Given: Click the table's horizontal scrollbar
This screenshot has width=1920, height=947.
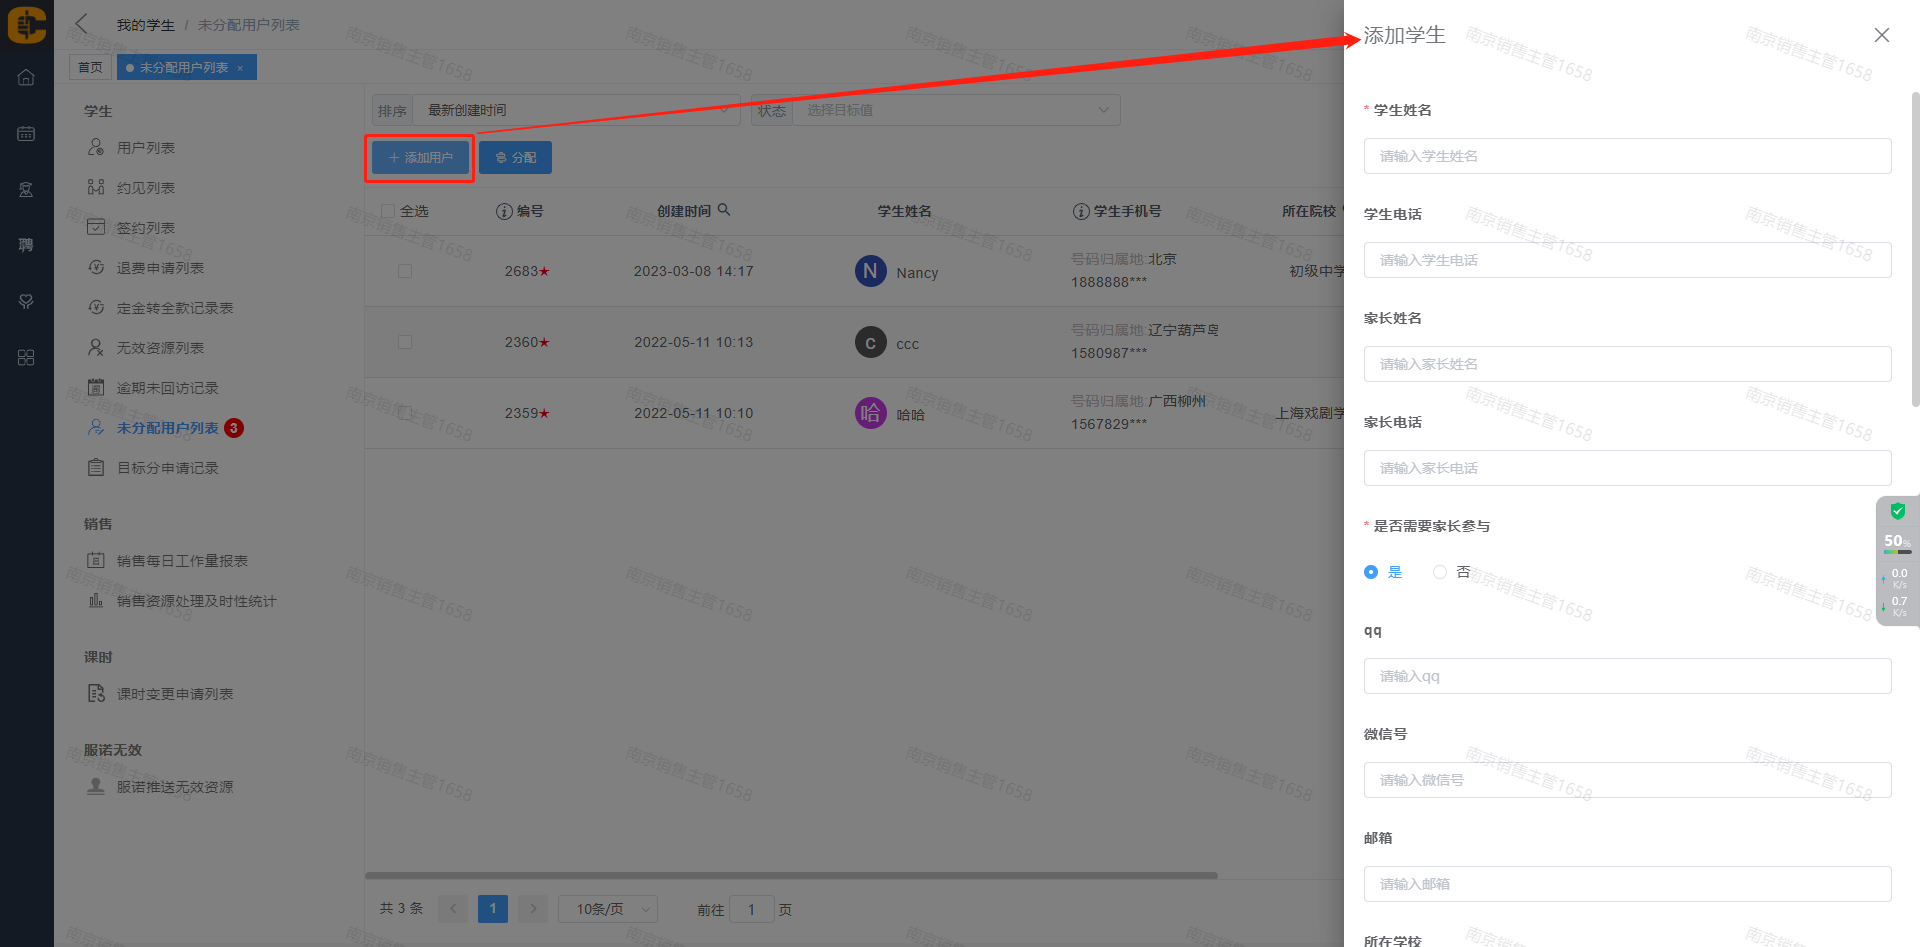Looking at the screenshot, I should tap(790, 875).
